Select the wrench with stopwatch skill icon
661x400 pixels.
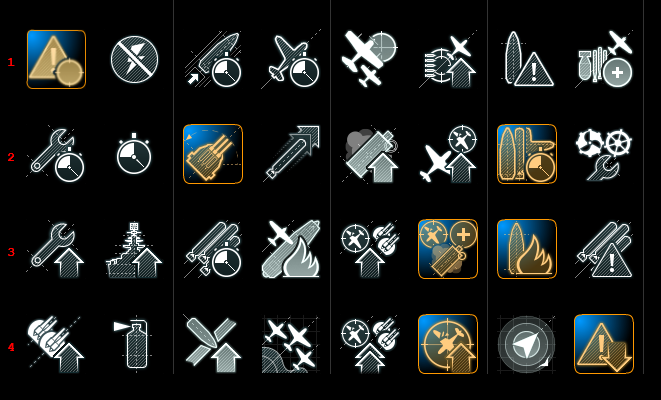56,154
